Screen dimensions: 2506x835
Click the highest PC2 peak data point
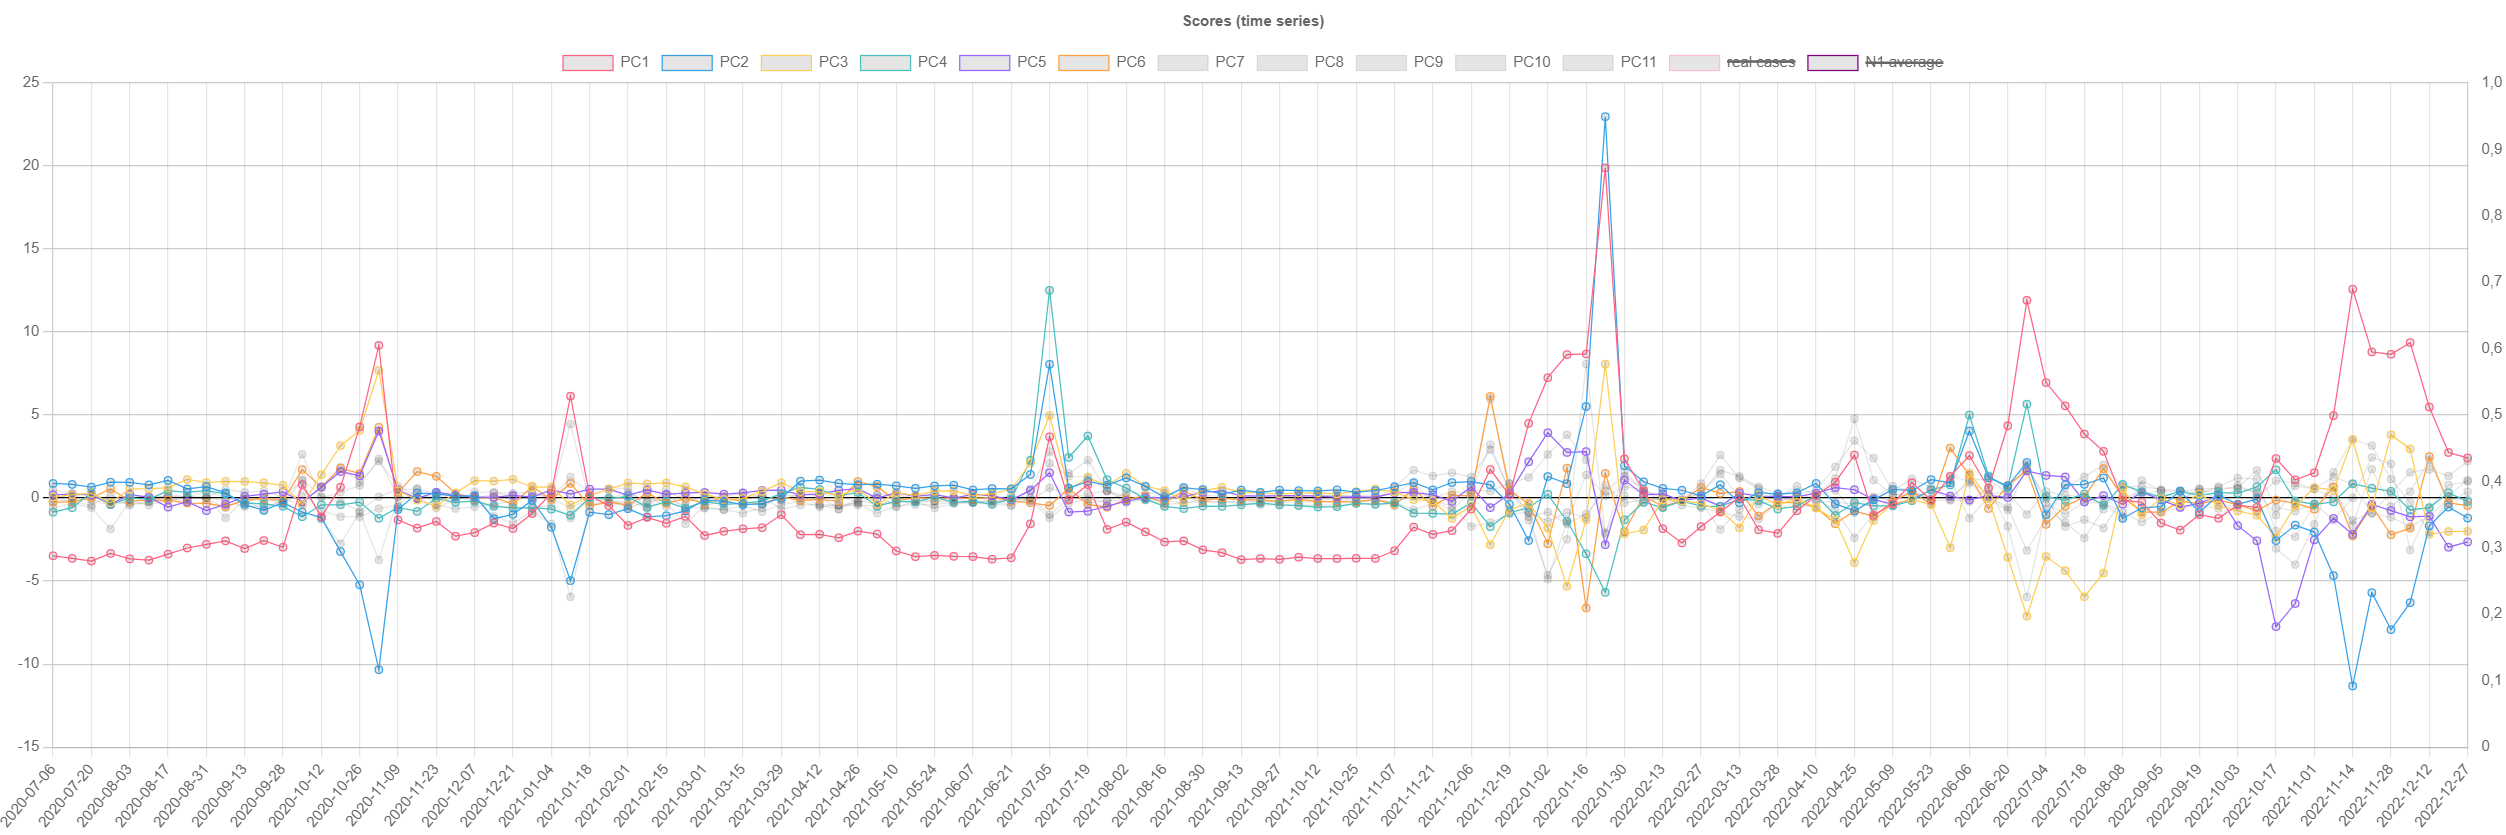[x=1605, y=117]
